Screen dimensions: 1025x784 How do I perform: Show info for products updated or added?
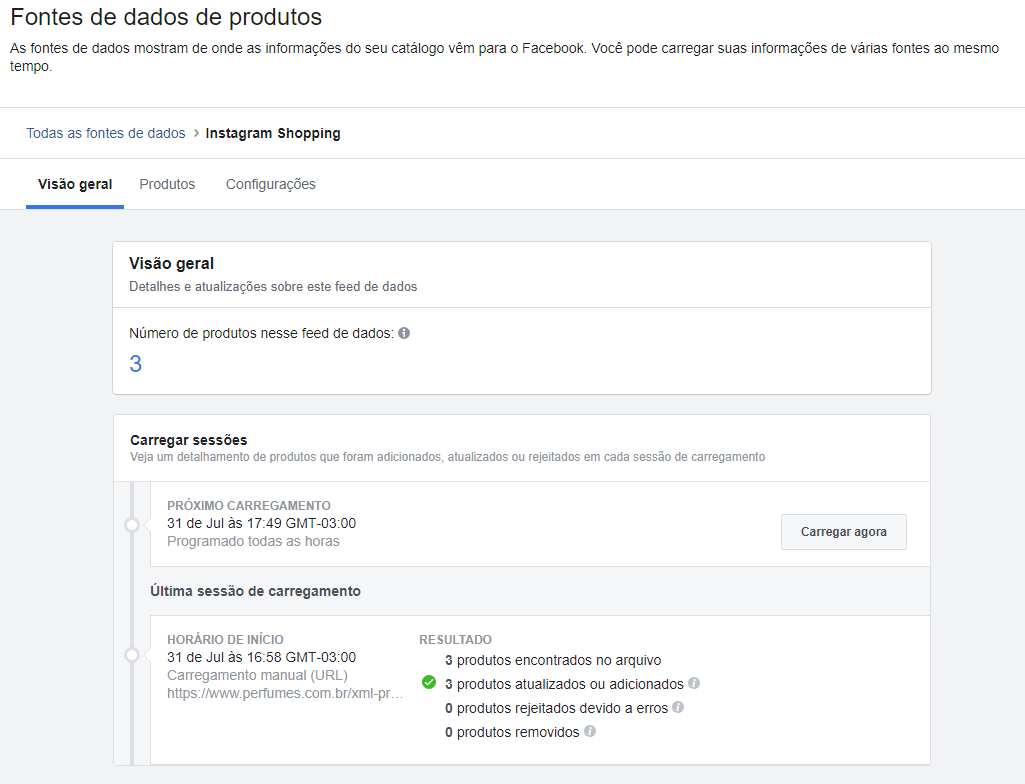(694, 683)
